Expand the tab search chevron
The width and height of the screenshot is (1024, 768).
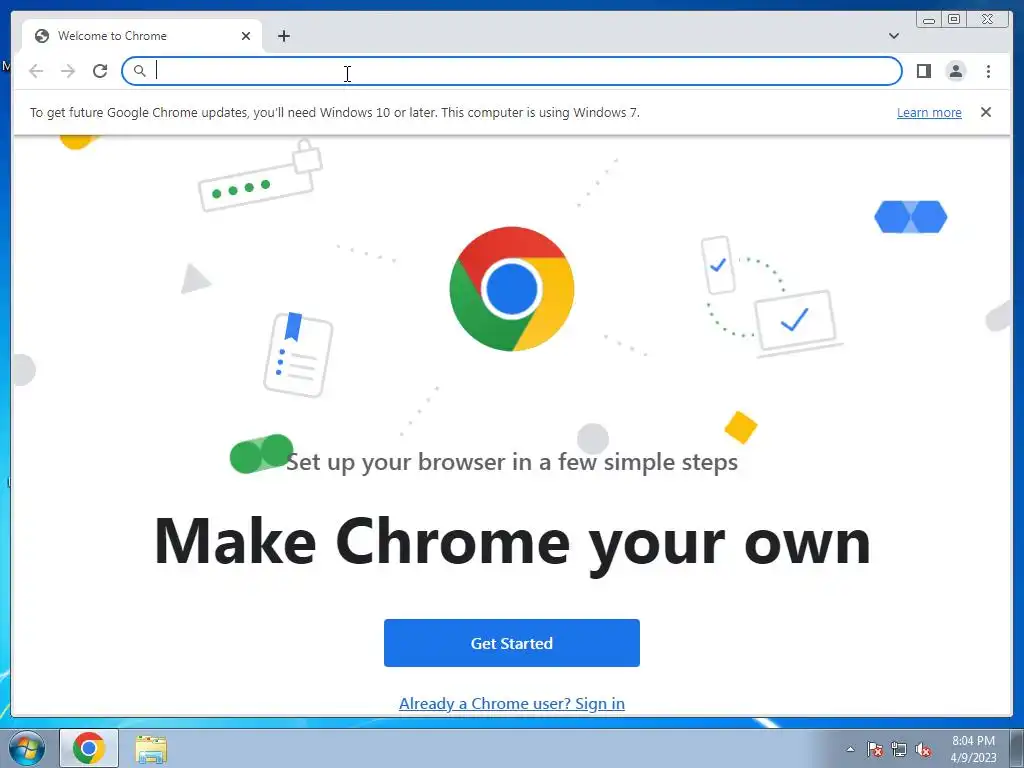(893, 36)
